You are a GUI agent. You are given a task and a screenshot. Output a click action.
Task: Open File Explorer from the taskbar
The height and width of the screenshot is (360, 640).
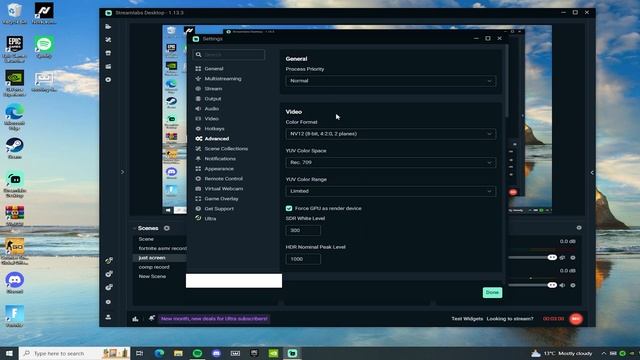[178, 353]
